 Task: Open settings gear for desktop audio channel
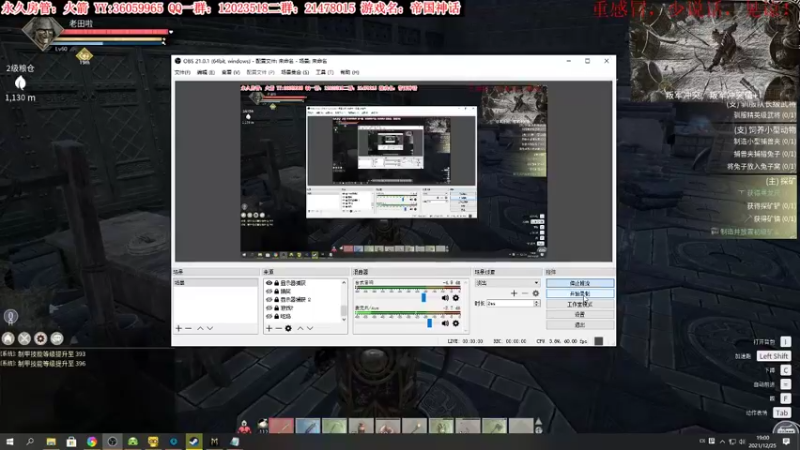[x=456, y=297]
